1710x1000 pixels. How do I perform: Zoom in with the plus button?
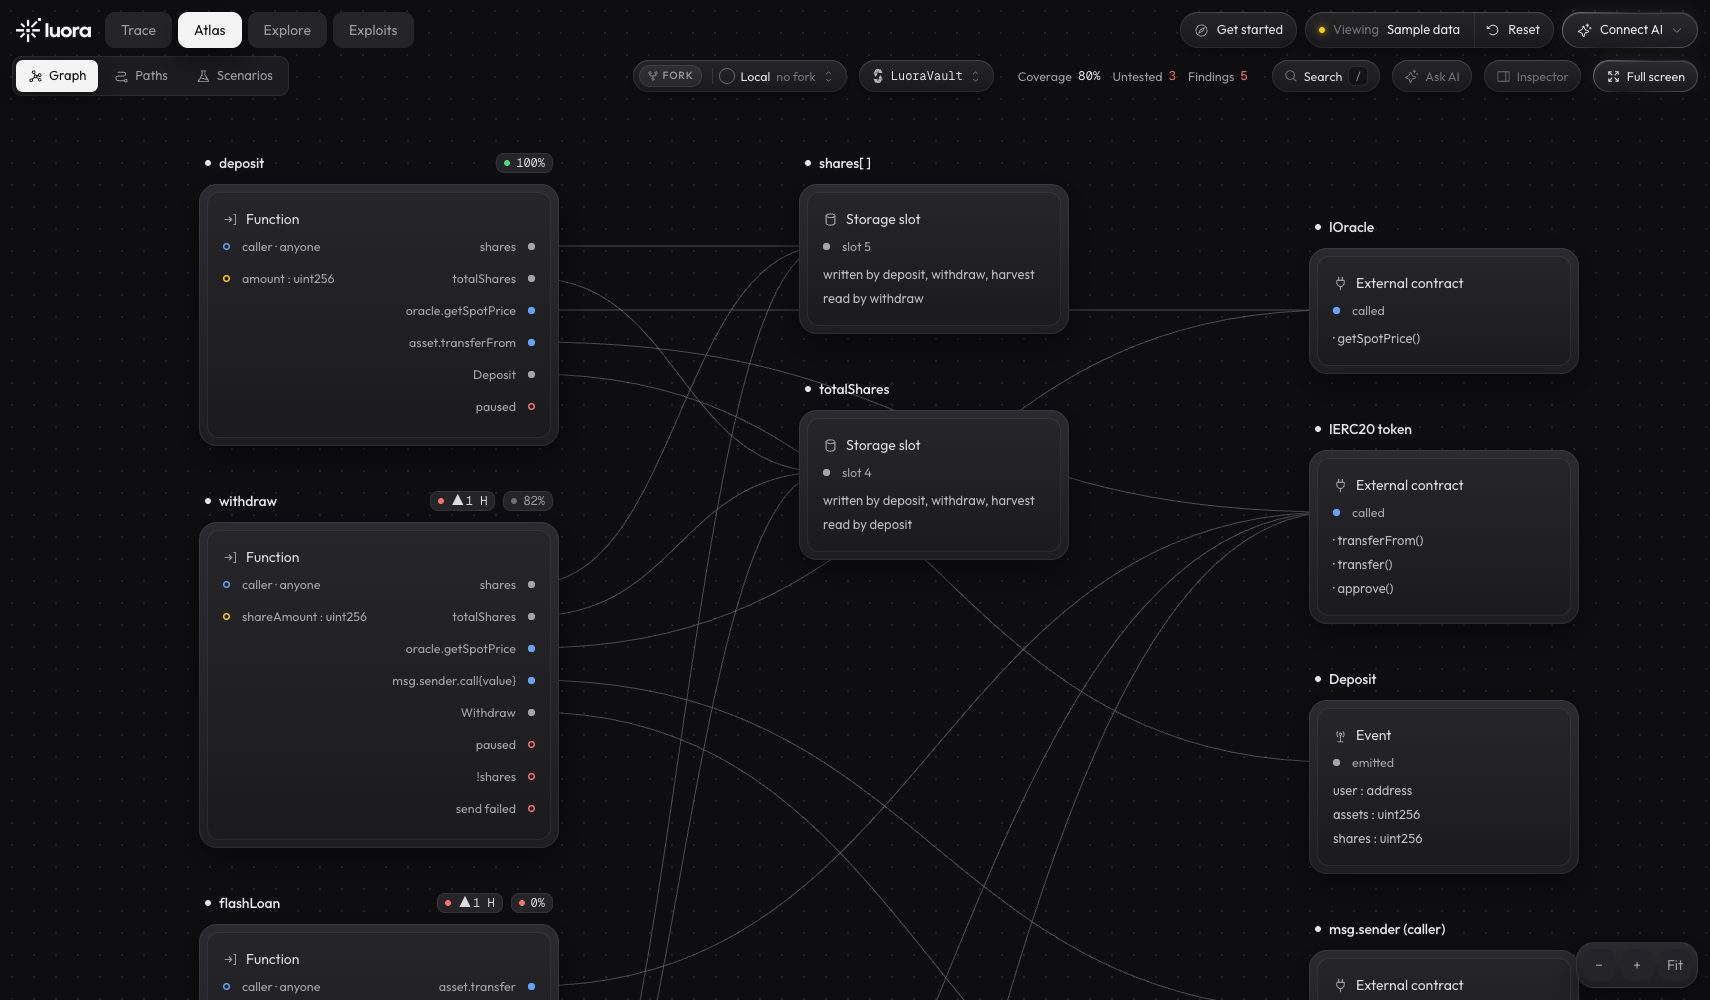1636,965
